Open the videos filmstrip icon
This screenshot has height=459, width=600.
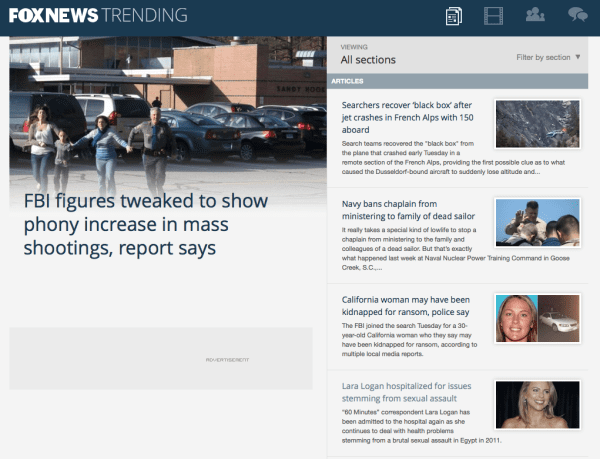[493, 16]
